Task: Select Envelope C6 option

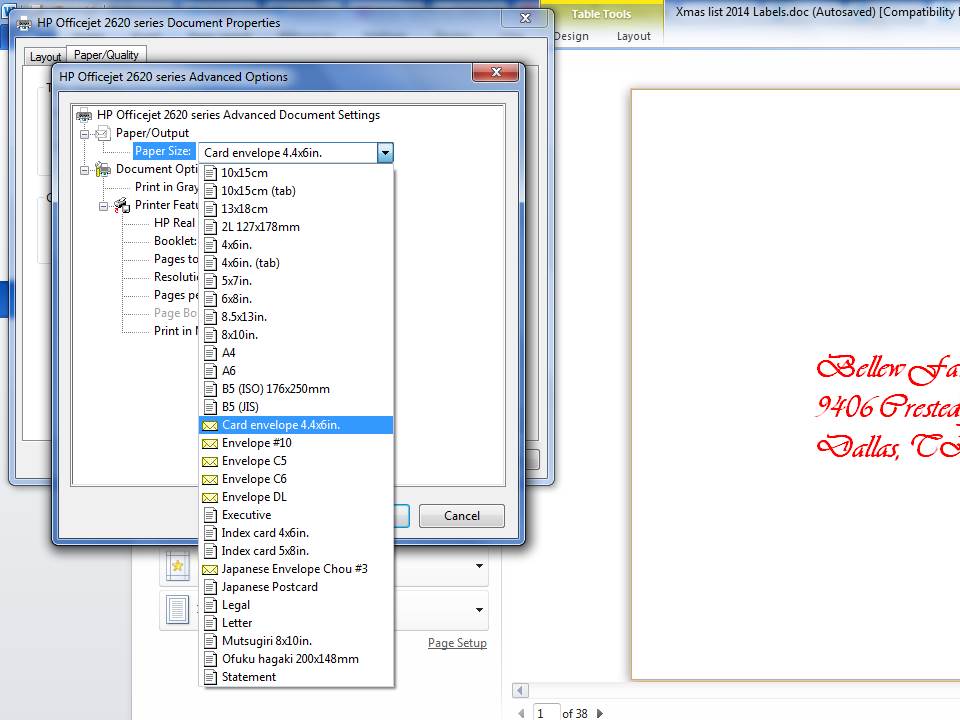Action: [296, 479]
